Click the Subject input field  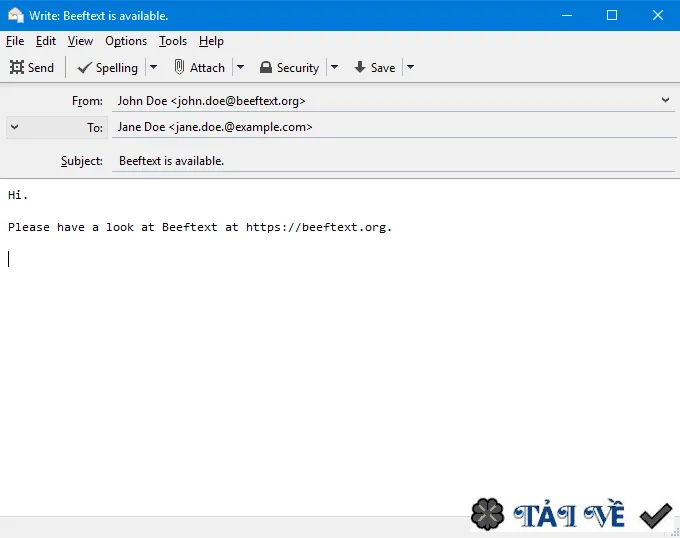tap(394, 161)
